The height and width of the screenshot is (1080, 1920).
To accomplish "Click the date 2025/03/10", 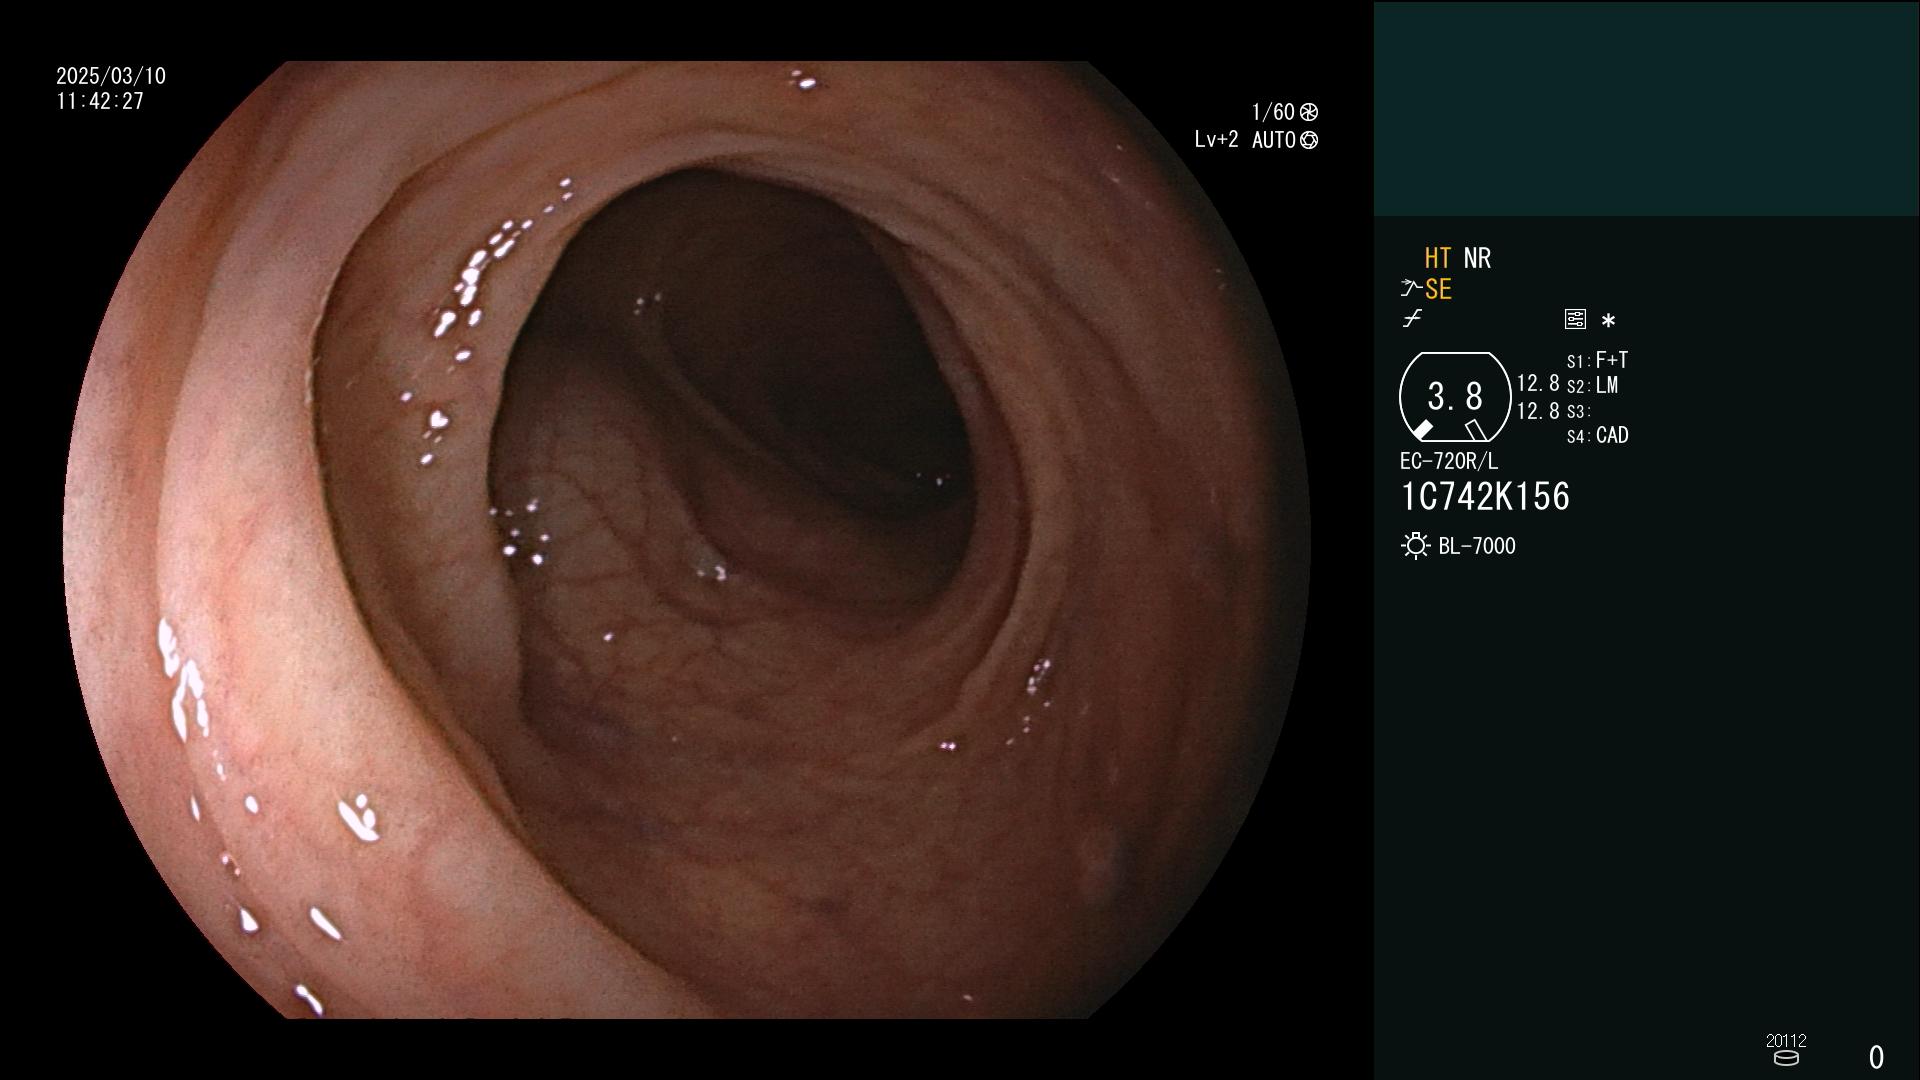I will (x=111, y=76).
